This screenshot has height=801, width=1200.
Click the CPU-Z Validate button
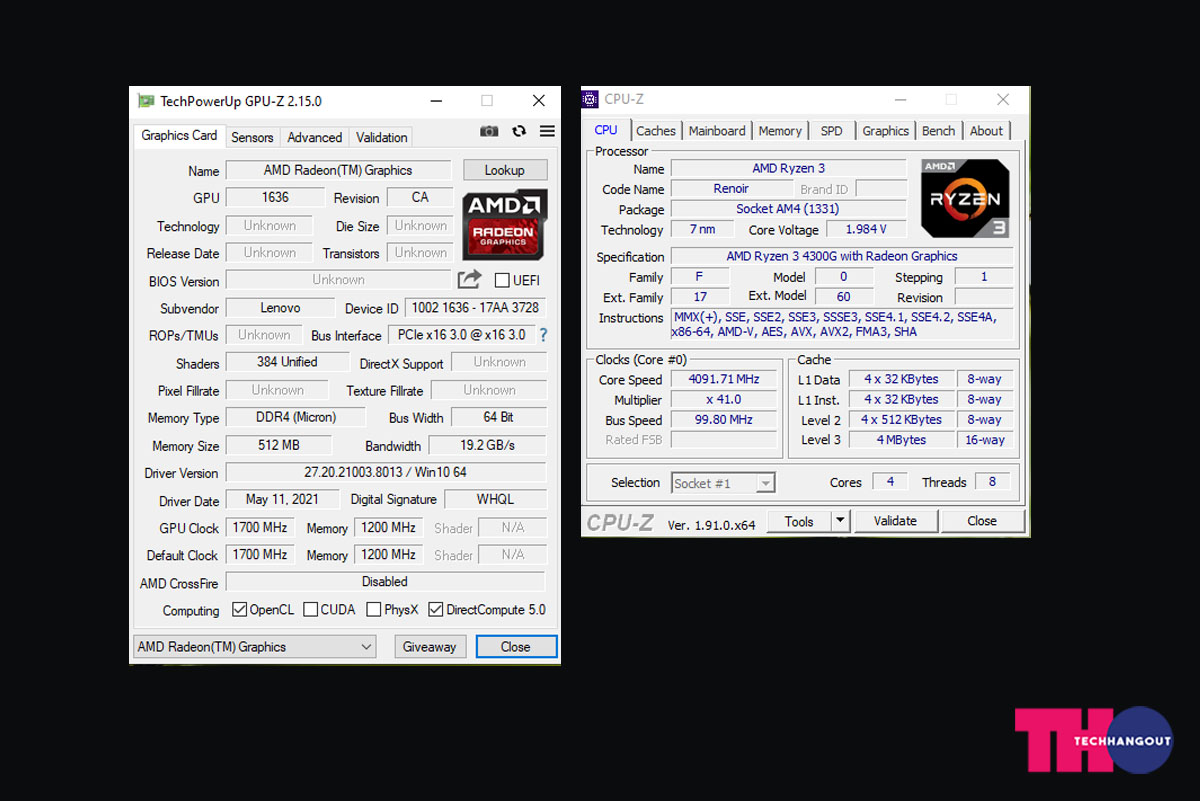point(895,521)
